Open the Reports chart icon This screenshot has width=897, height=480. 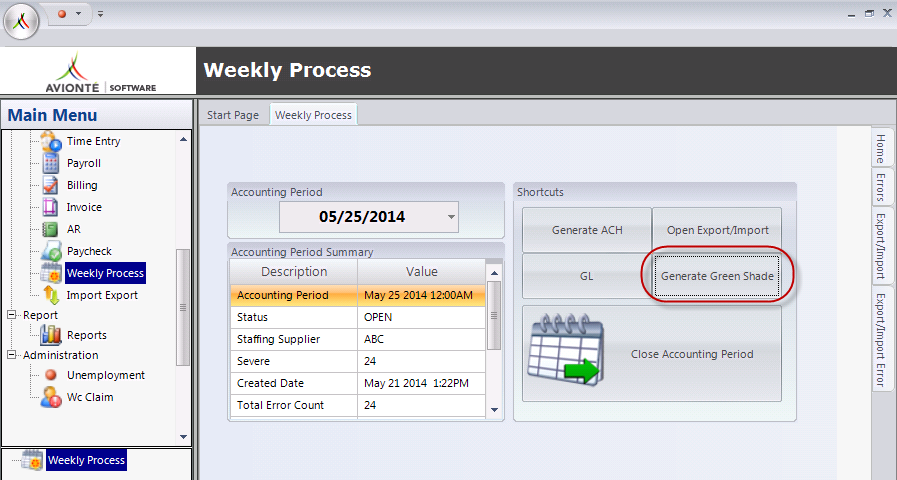(51, 335)
